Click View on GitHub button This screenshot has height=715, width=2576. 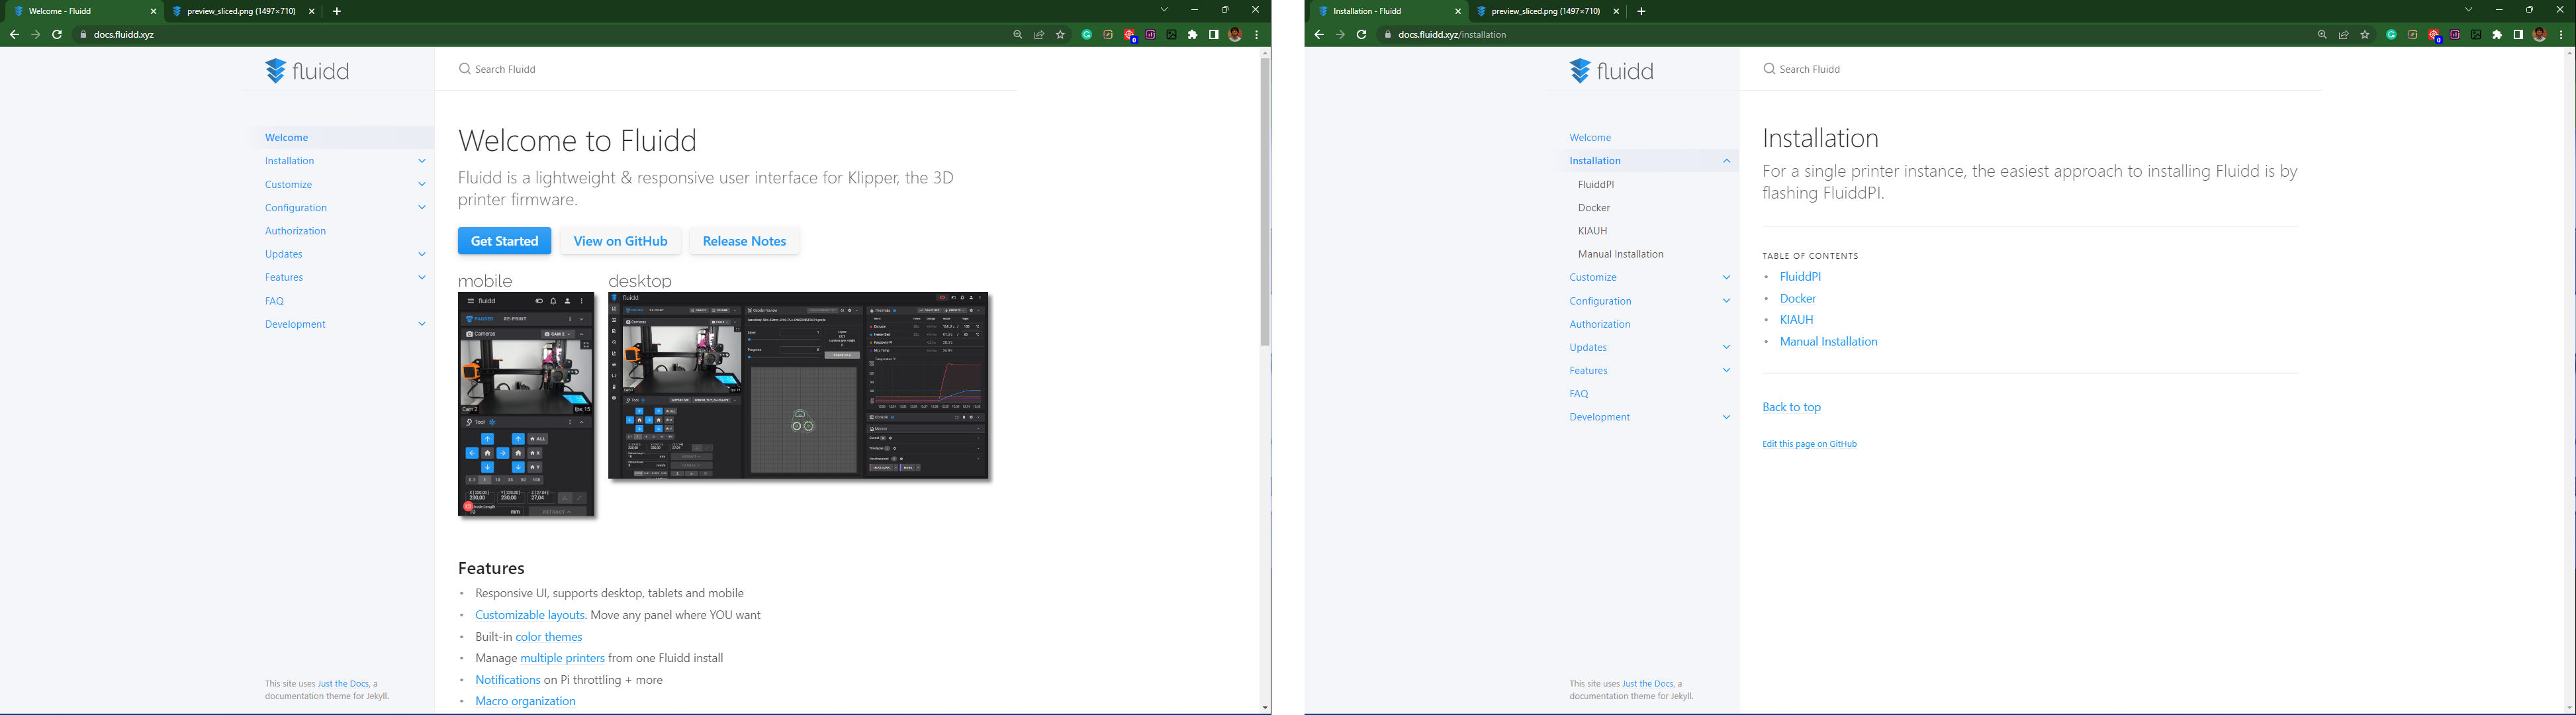point(620,241)
